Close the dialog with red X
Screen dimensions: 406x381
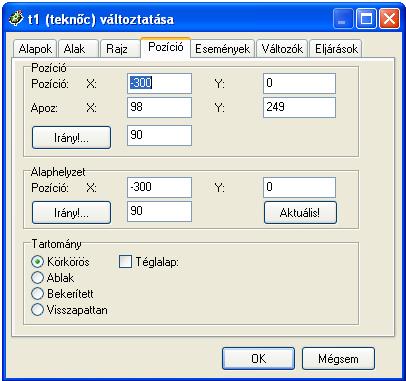coord(389,19)
